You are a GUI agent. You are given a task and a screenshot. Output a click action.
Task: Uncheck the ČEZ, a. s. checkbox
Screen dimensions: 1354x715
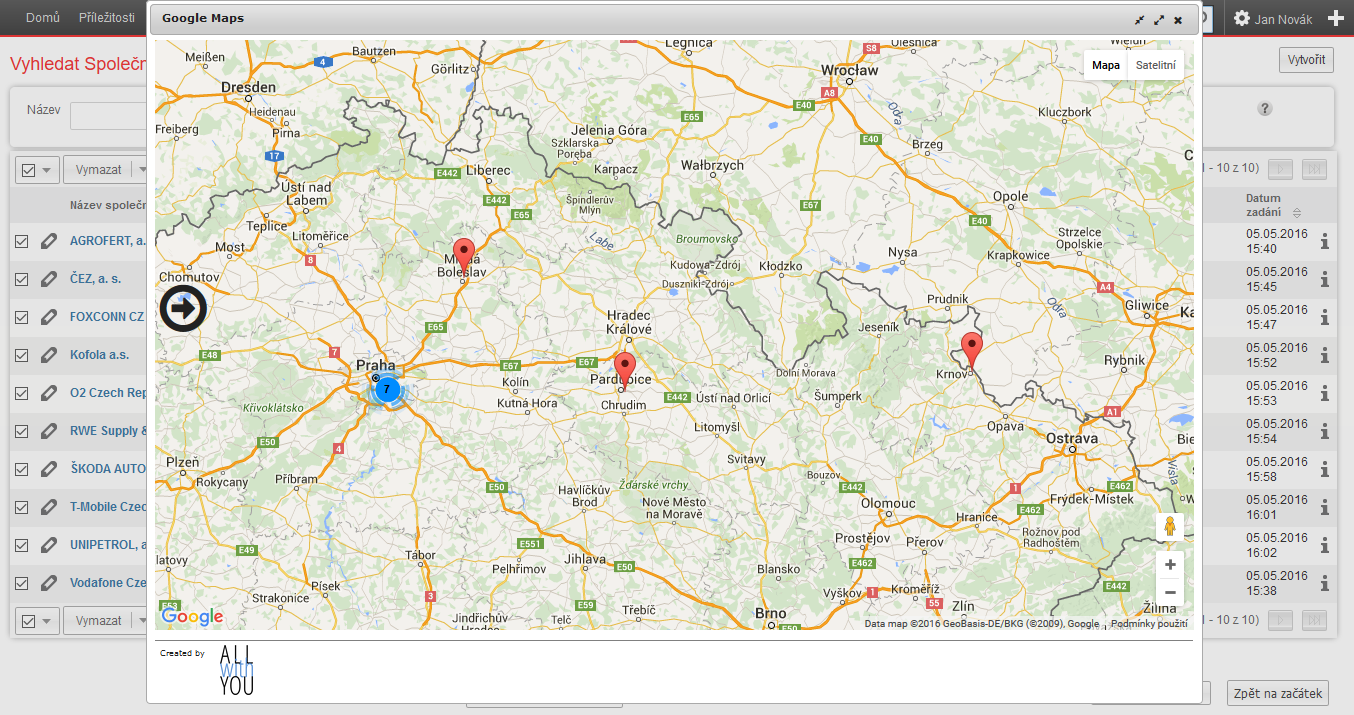[22, 279]
